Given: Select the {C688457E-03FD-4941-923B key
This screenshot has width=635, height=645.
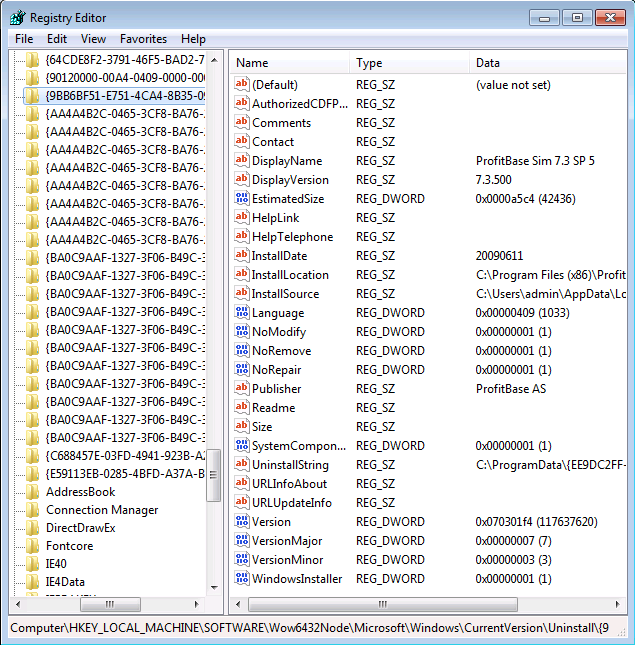Looking at the screenshot, I should 125,455.
